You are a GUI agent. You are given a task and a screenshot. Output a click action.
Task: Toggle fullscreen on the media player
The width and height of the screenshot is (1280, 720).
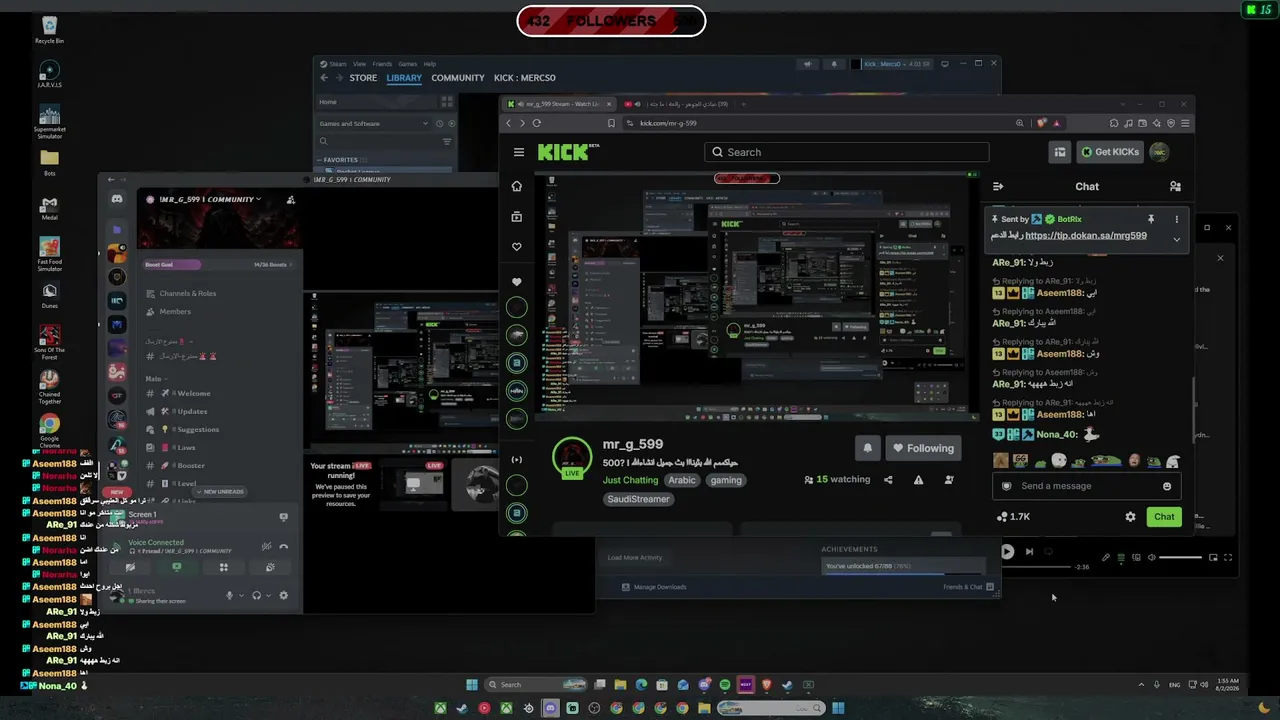[1228, 557]
